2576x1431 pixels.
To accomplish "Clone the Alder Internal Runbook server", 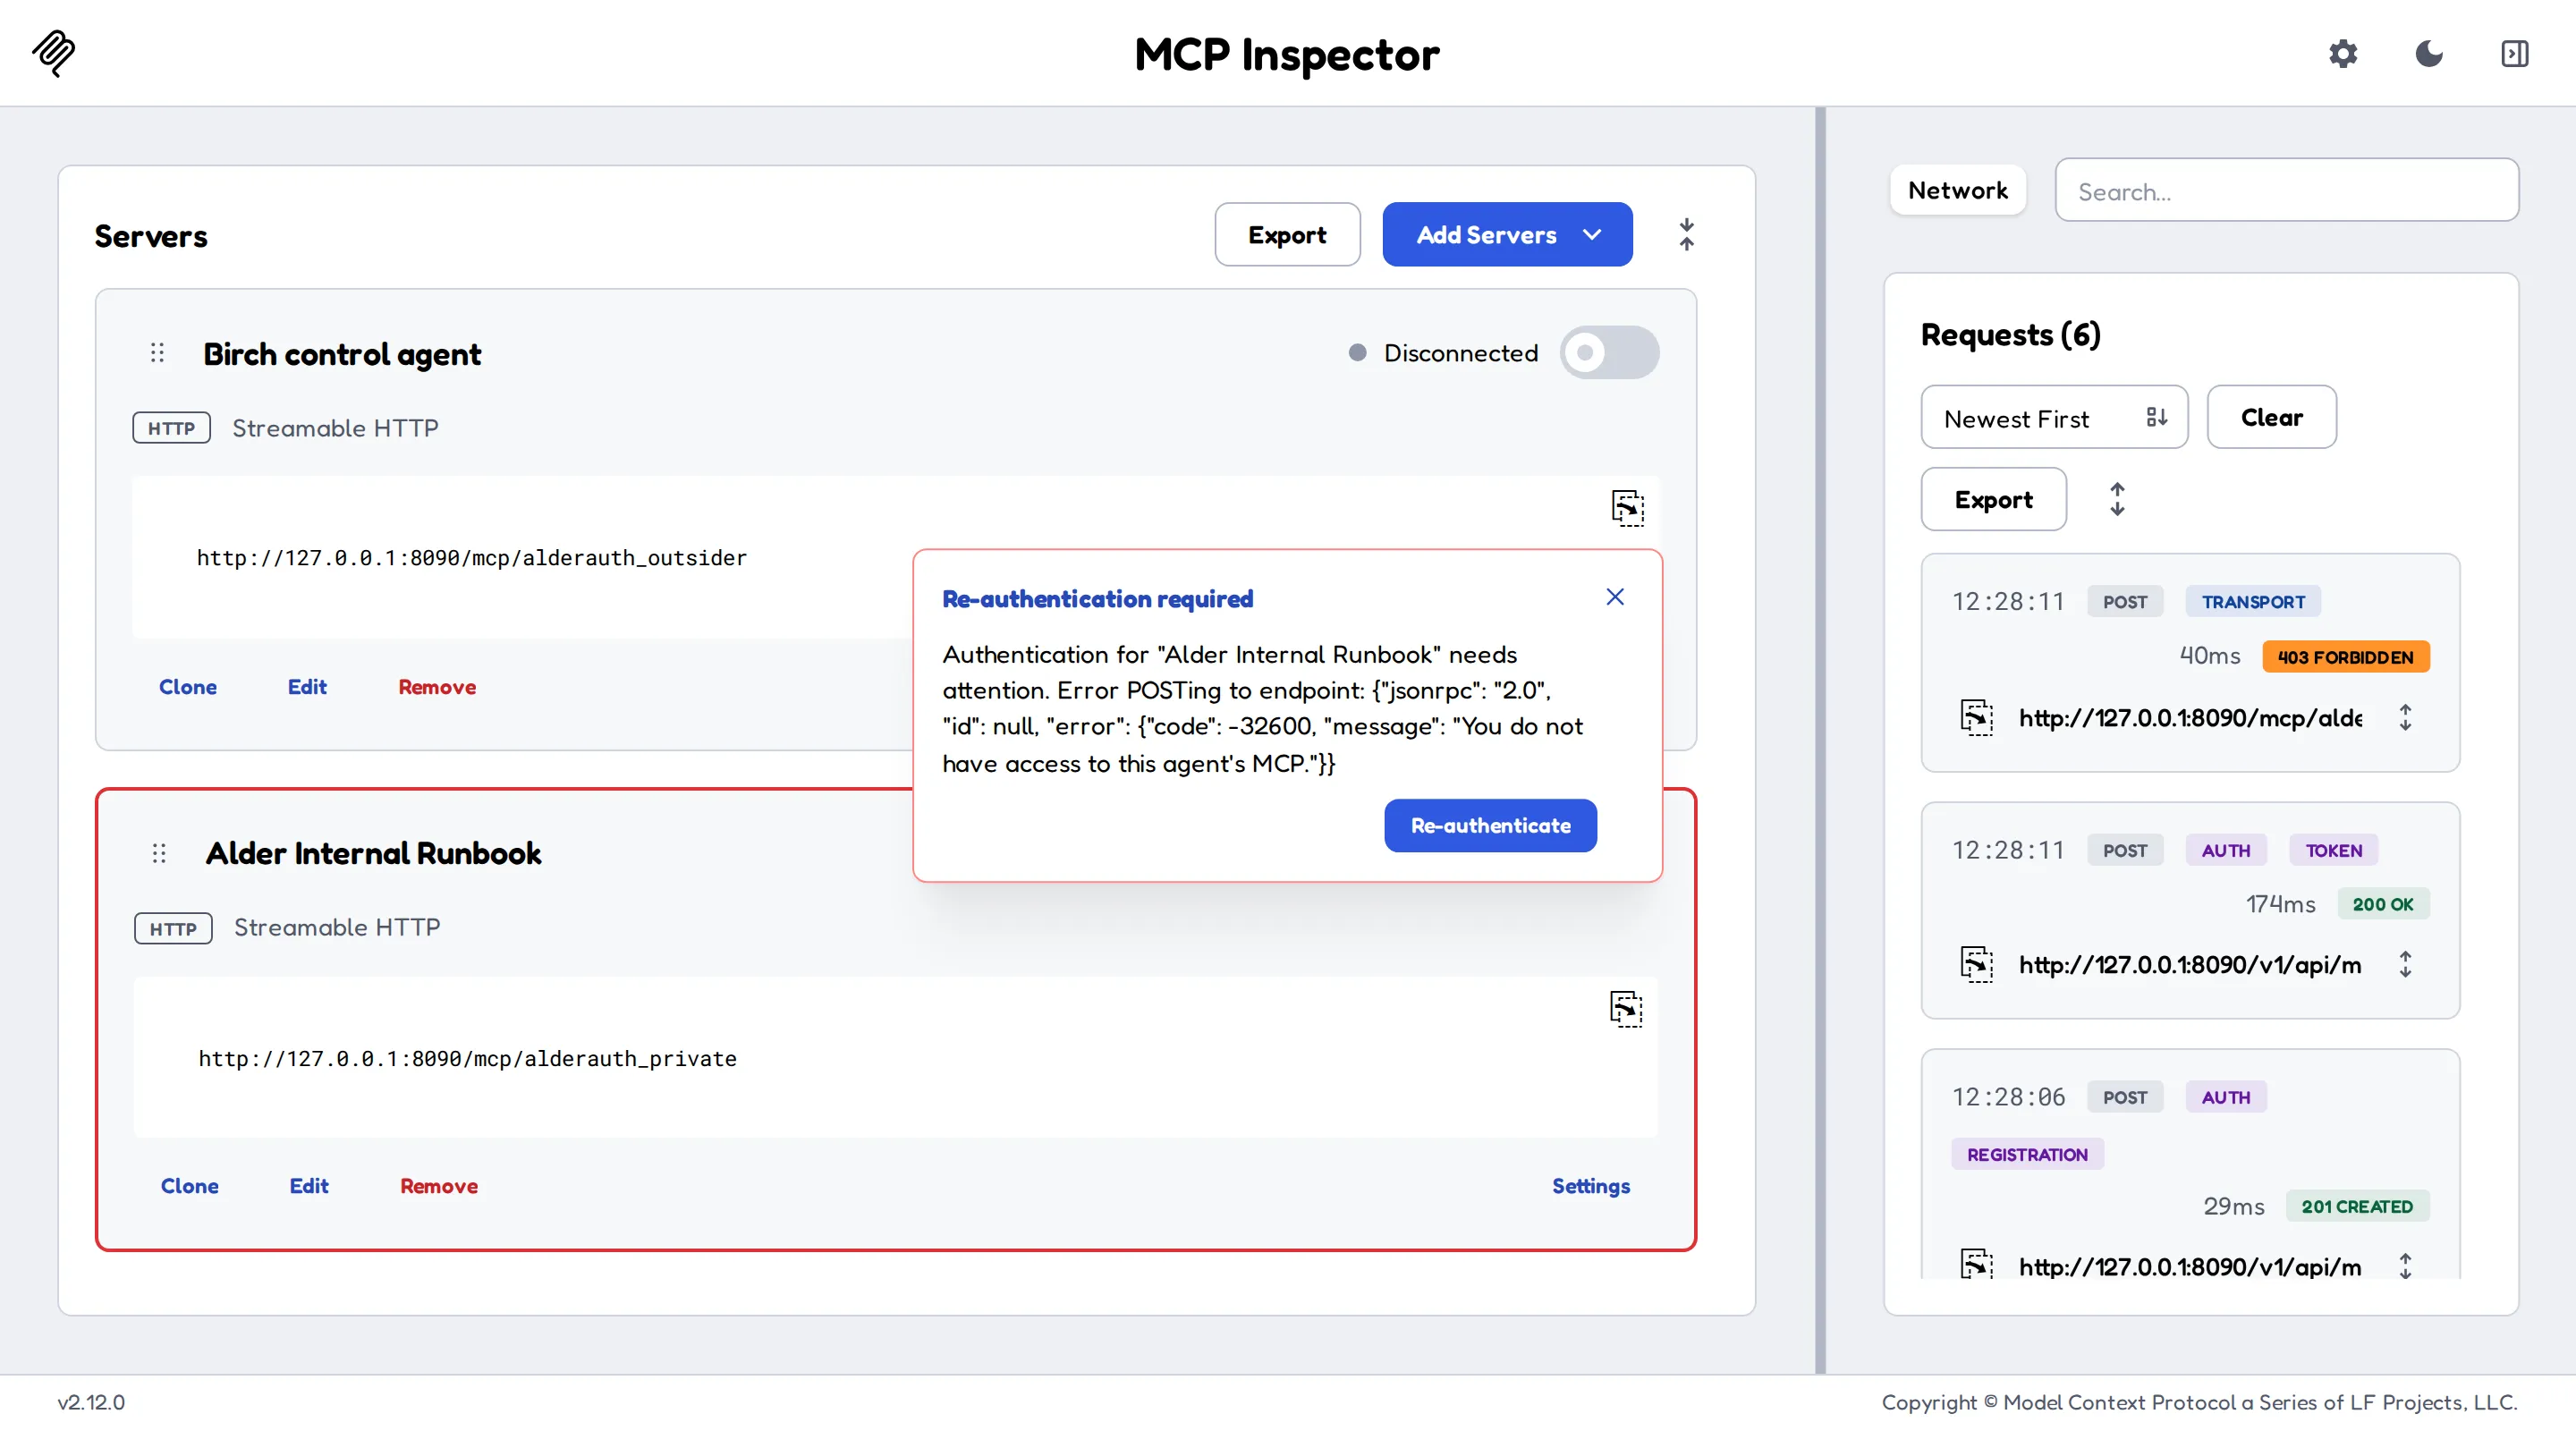I will pos(190,1186).
